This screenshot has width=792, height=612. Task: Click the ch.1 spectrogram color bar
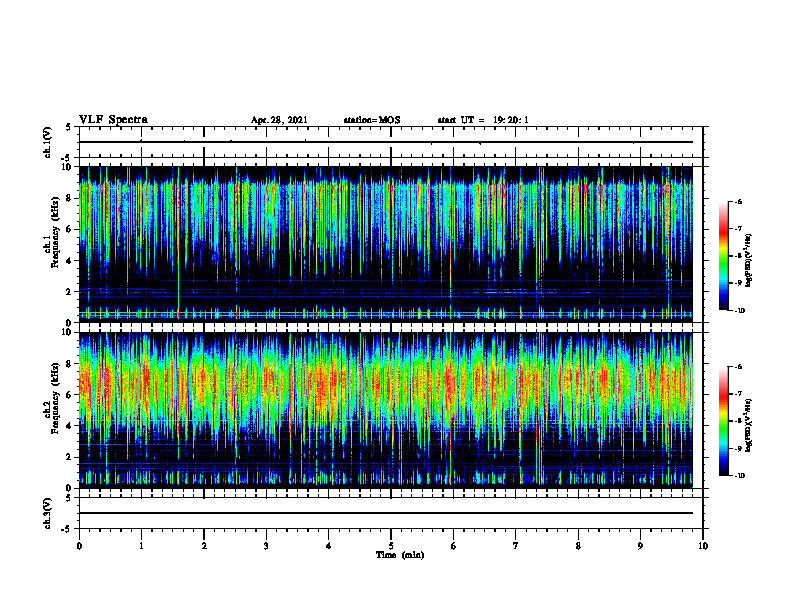coord(724,256)
